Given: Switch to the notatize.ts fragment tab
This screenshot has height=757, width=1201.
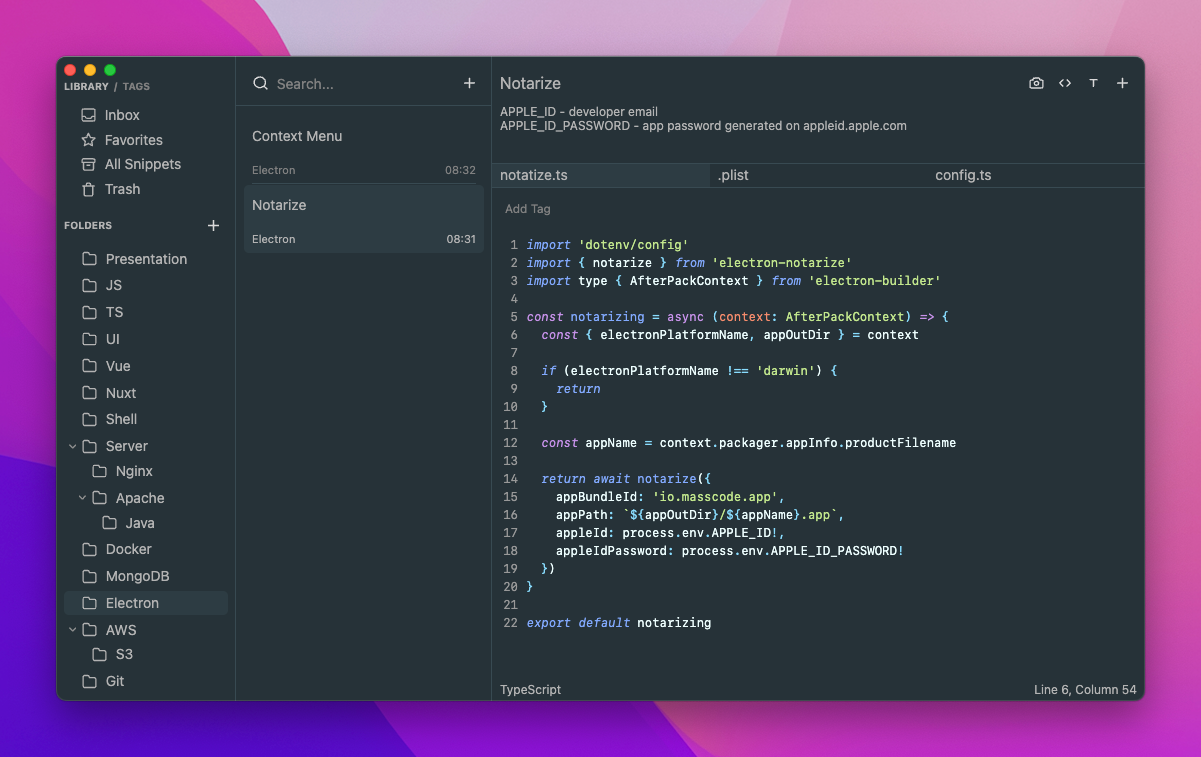Looking at the screenshot, I should pos(601,175).
